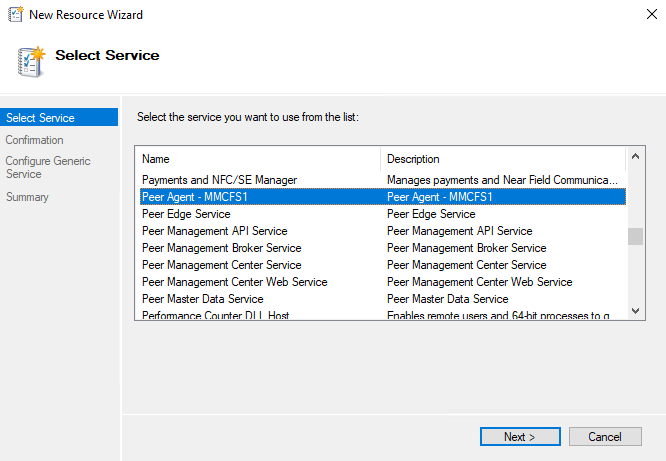Click the vertical scrollbar thumb
The image size is (666, 461).
635,237
